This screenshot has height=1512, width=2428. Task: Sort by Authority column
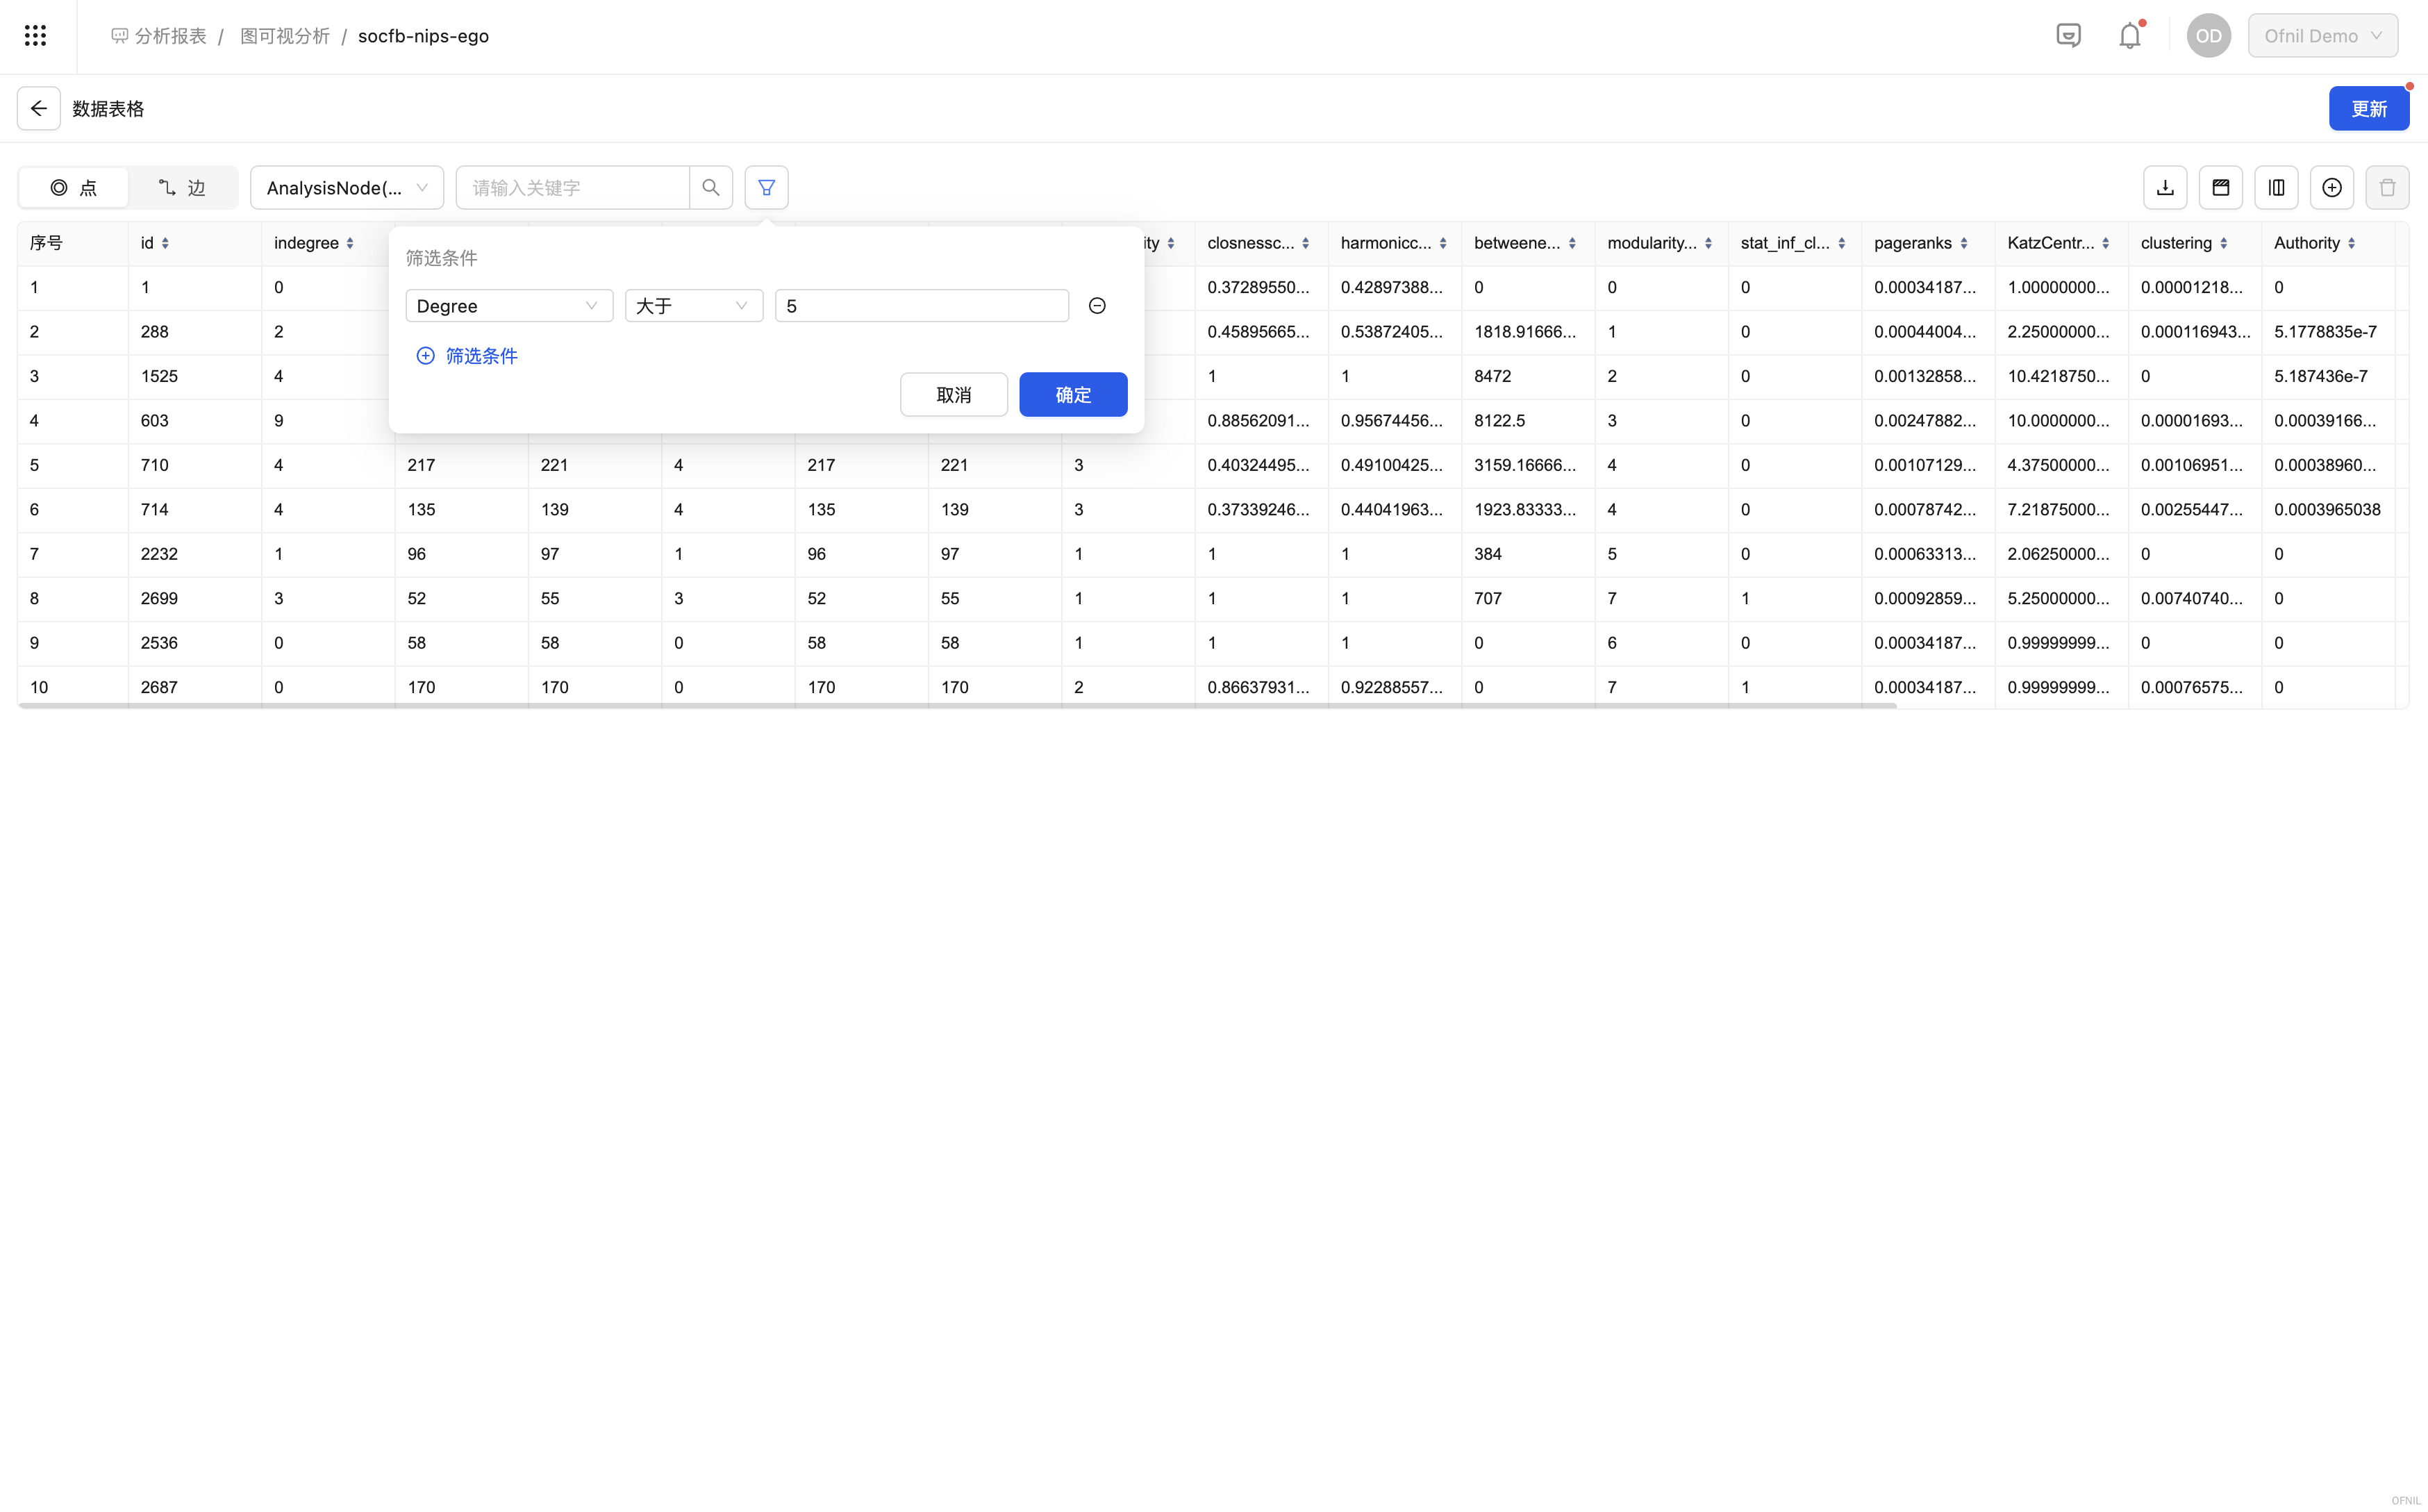pos(2351,243)
